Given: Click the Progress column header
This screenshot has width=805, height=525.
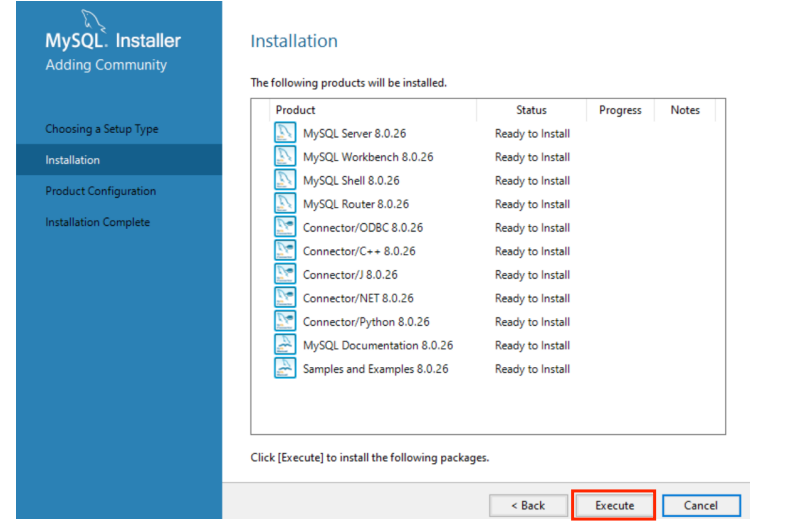Looking at the screenshot, I should pos(620,110).
